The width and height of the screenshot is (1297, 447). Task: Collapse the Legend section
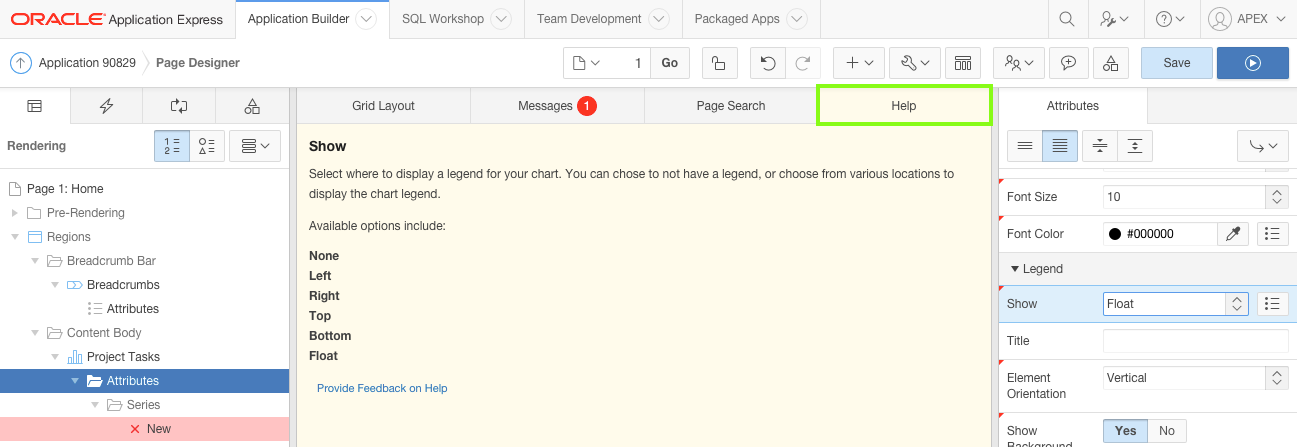1015,269
